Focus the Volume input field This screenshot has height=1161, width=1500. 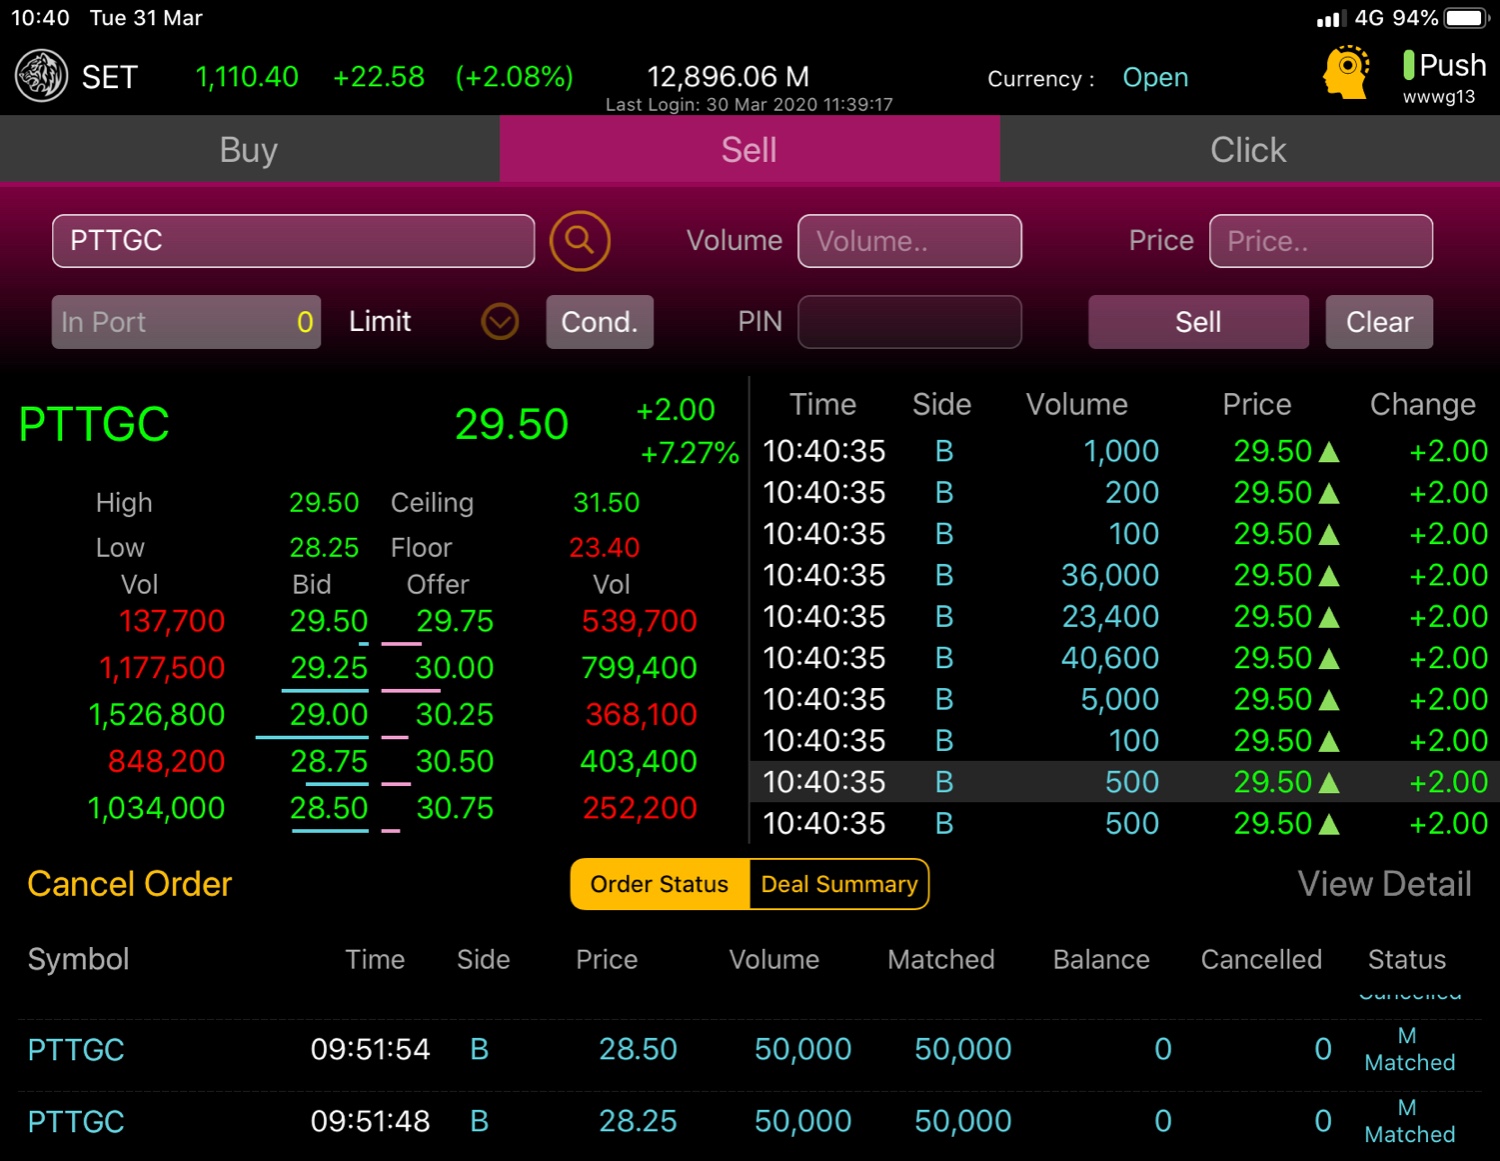click(909, 241)
